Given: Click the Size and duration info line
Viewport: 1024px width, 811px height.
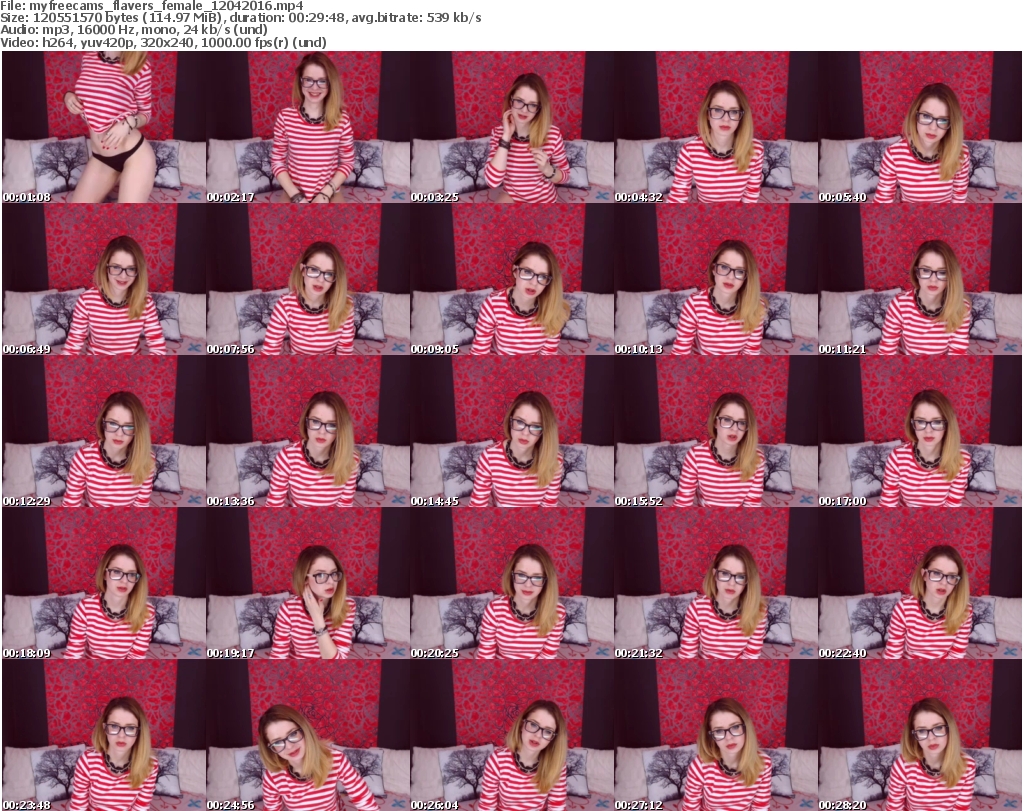Looking at the screenshot, I should [242, 18].
